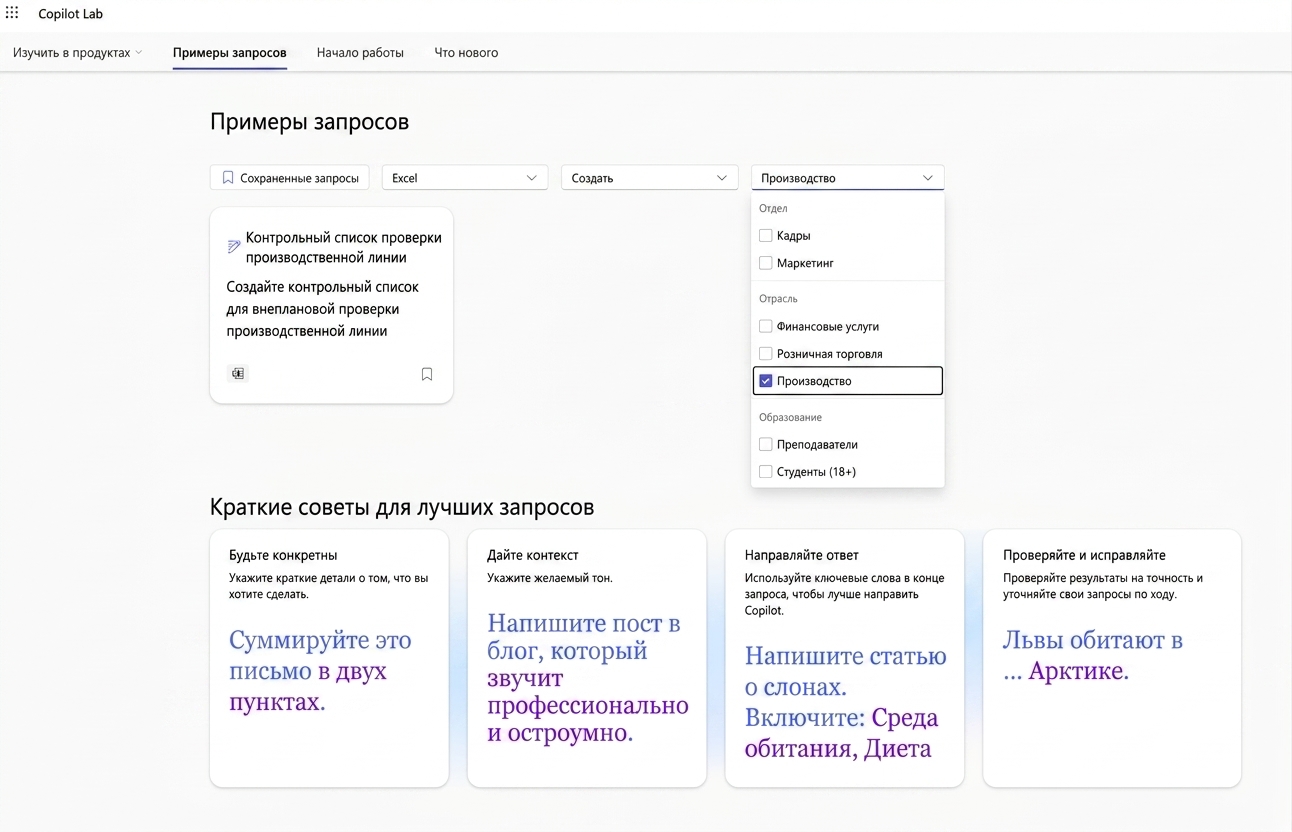
Task: Expand the Изучить в продуктах menu
Action: (77, 53)
